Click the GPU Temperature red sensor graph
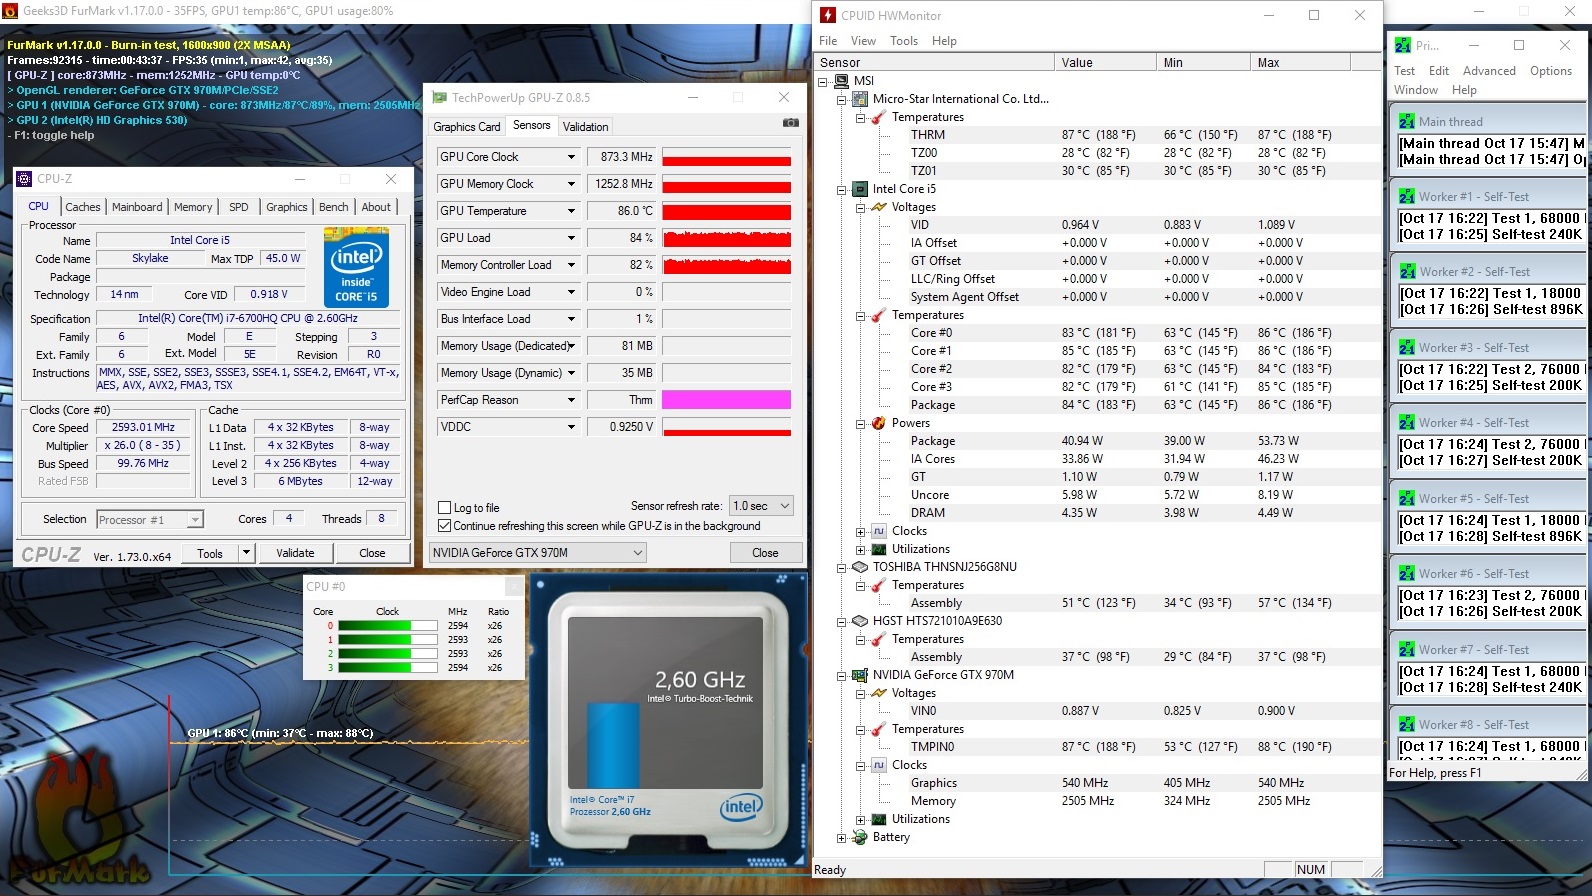Viewport: 1592px width, 896px height. 727,211
